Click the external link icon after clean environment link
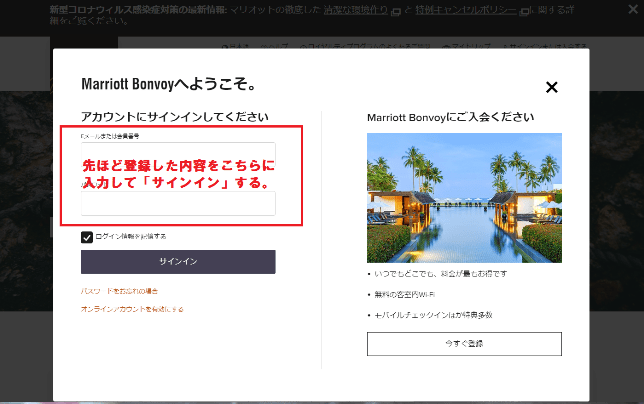 pos(396,11)
